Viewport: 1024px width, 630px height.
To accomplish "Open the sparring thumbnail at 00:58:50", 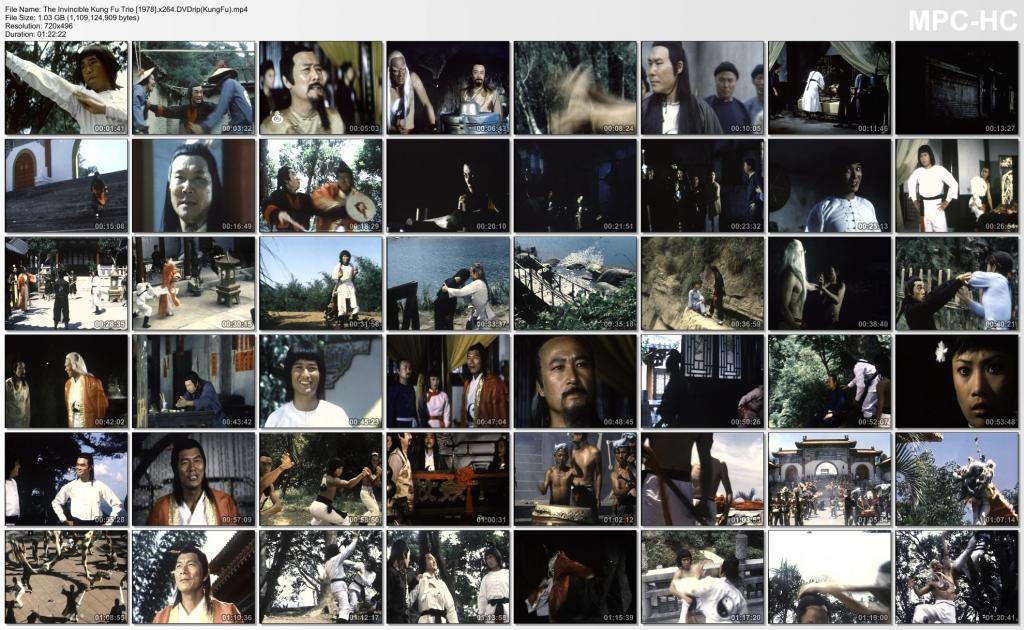I will pos(321,479).
